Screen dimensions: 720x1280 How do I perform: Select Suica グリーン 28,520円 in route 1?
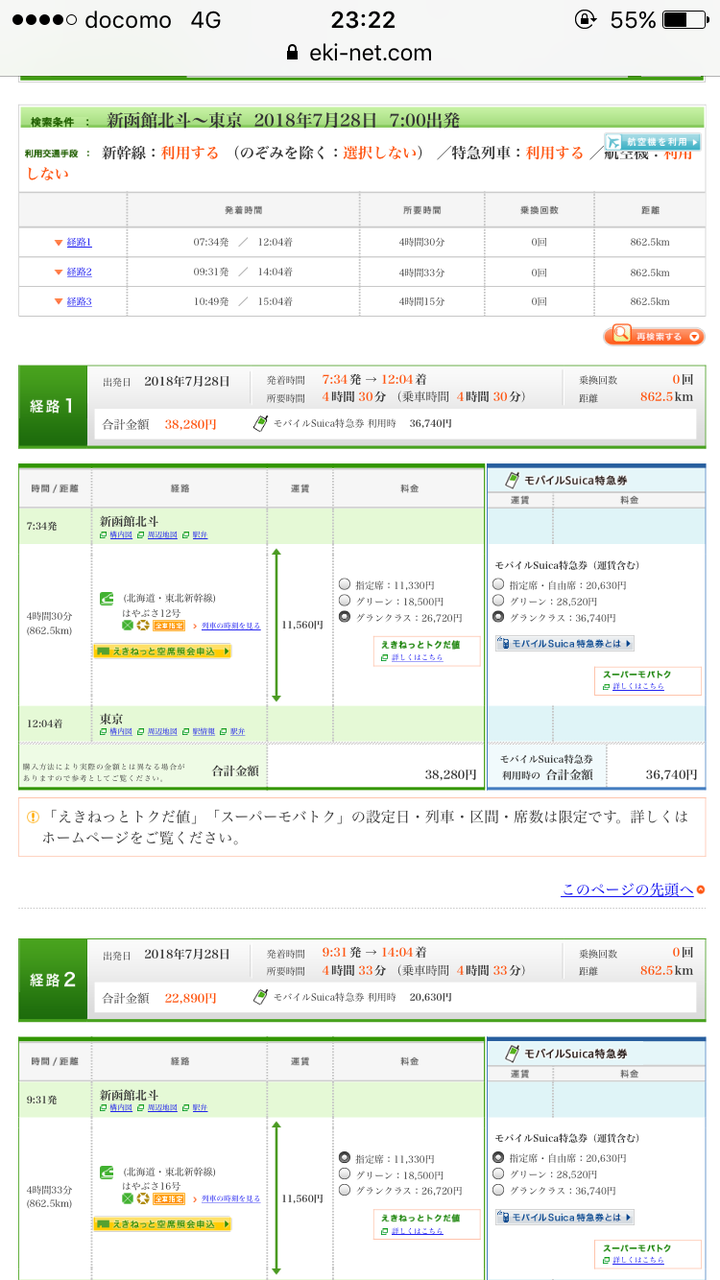pyautogui.click(x=499, y=601)
